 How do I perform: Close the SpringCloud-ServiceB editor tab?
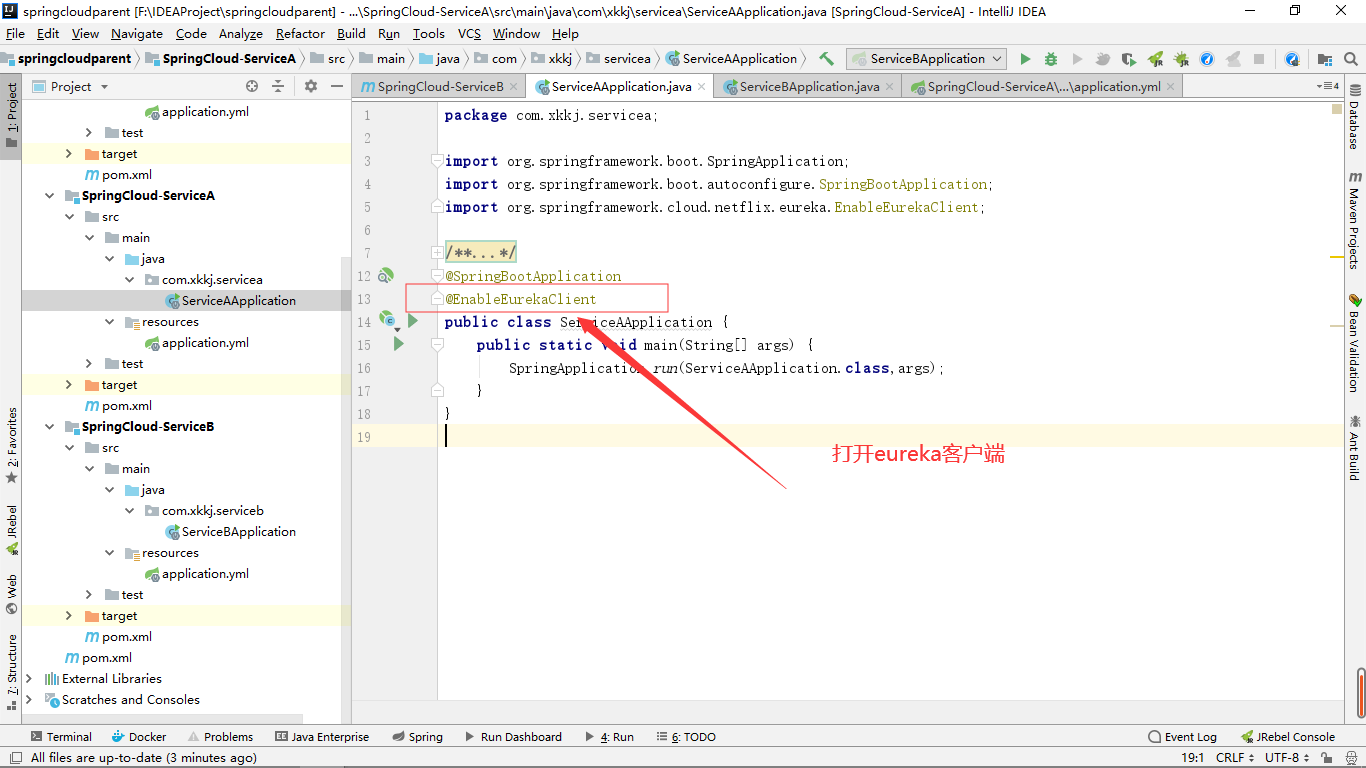click(516, 87)
